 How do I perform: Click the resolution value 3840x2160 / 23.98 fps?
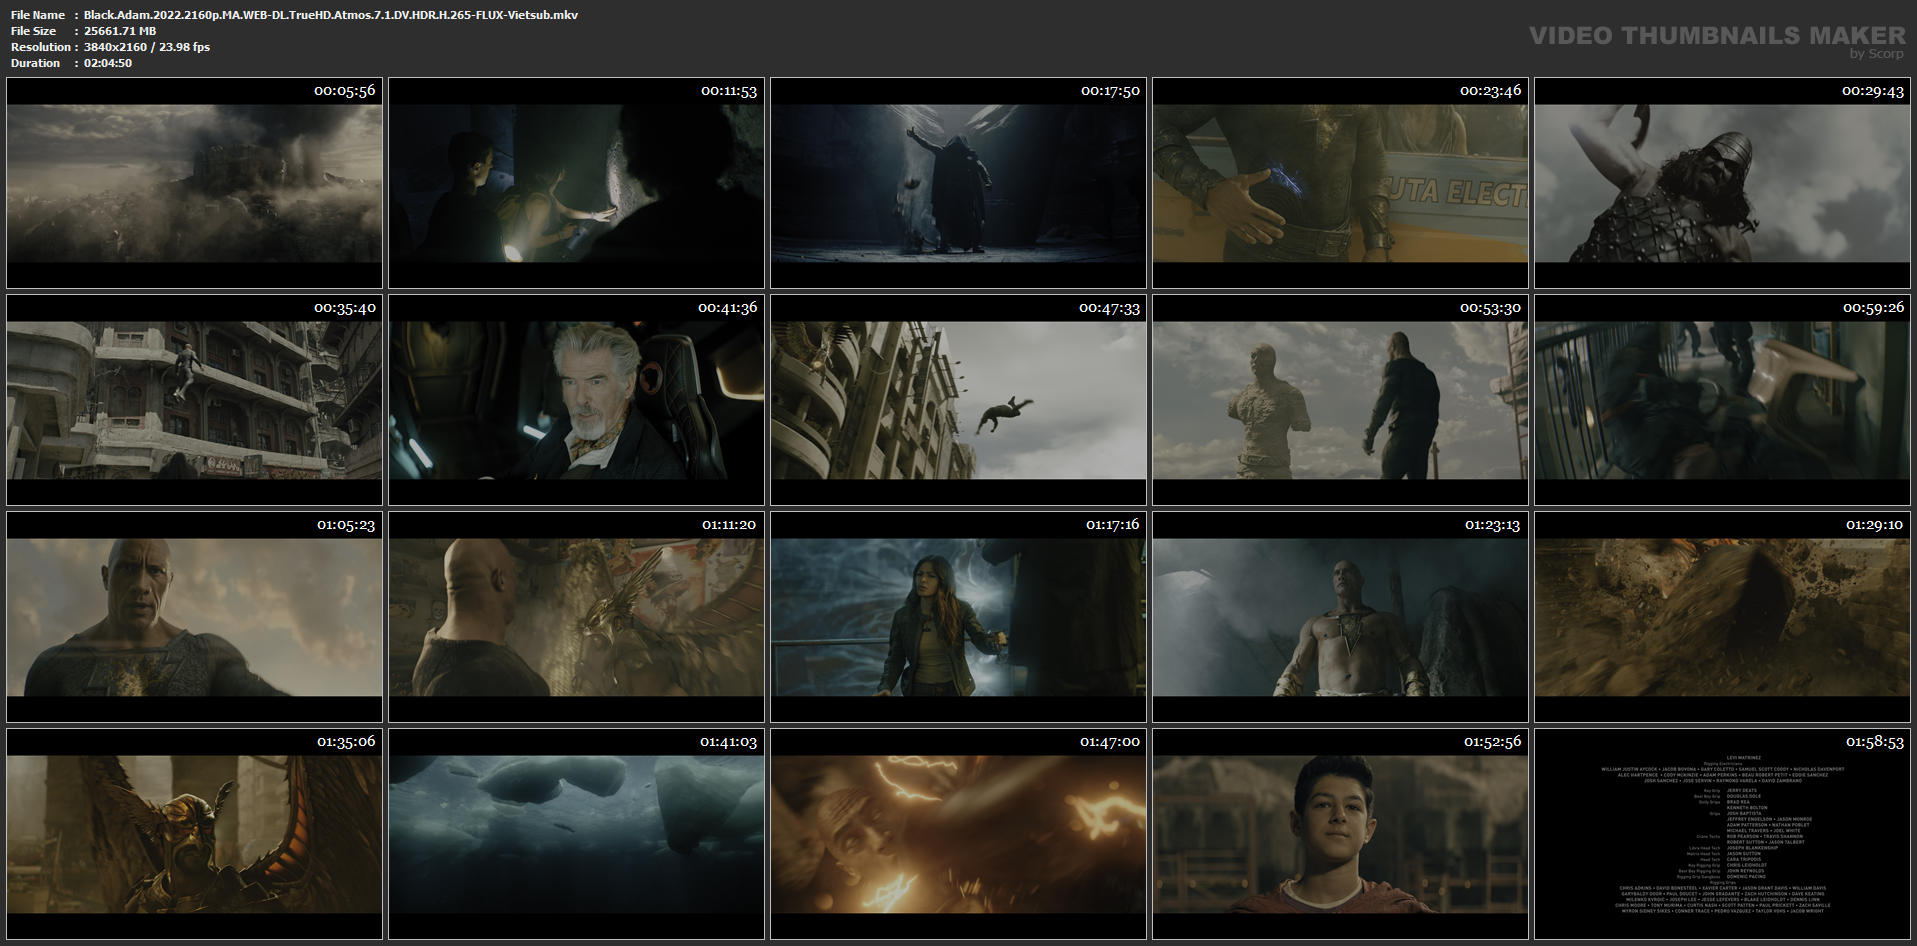(x=147, y=47)
